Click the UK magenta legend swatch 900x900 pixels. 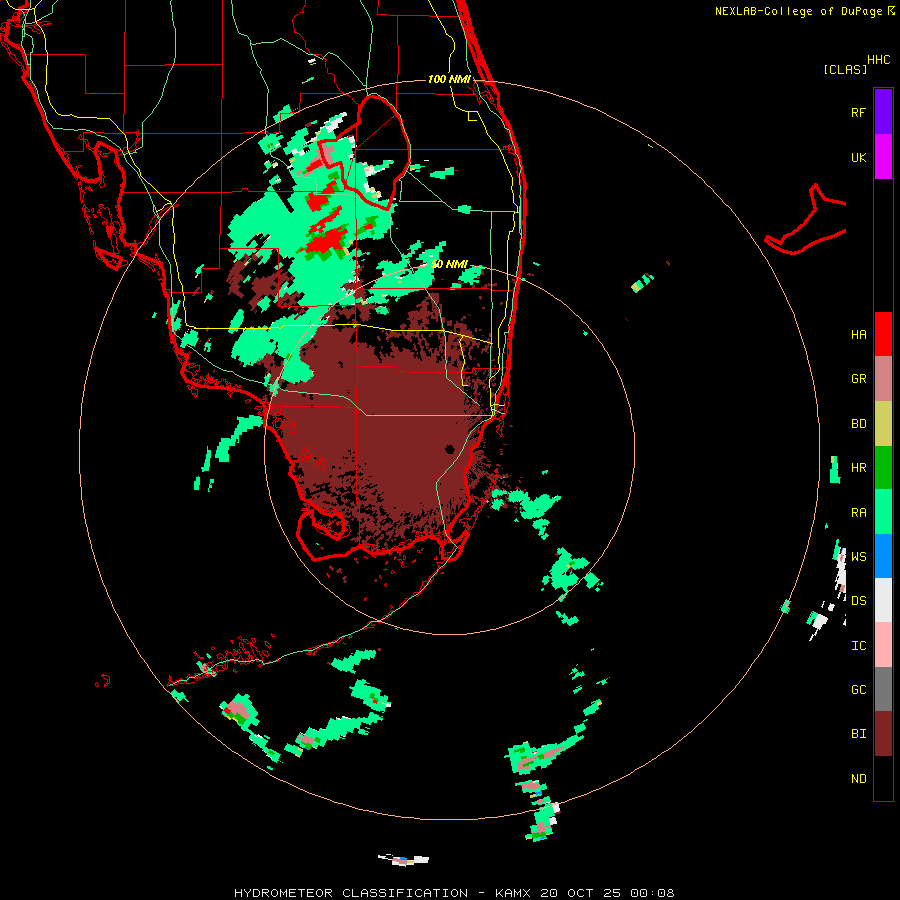(883, 156)
